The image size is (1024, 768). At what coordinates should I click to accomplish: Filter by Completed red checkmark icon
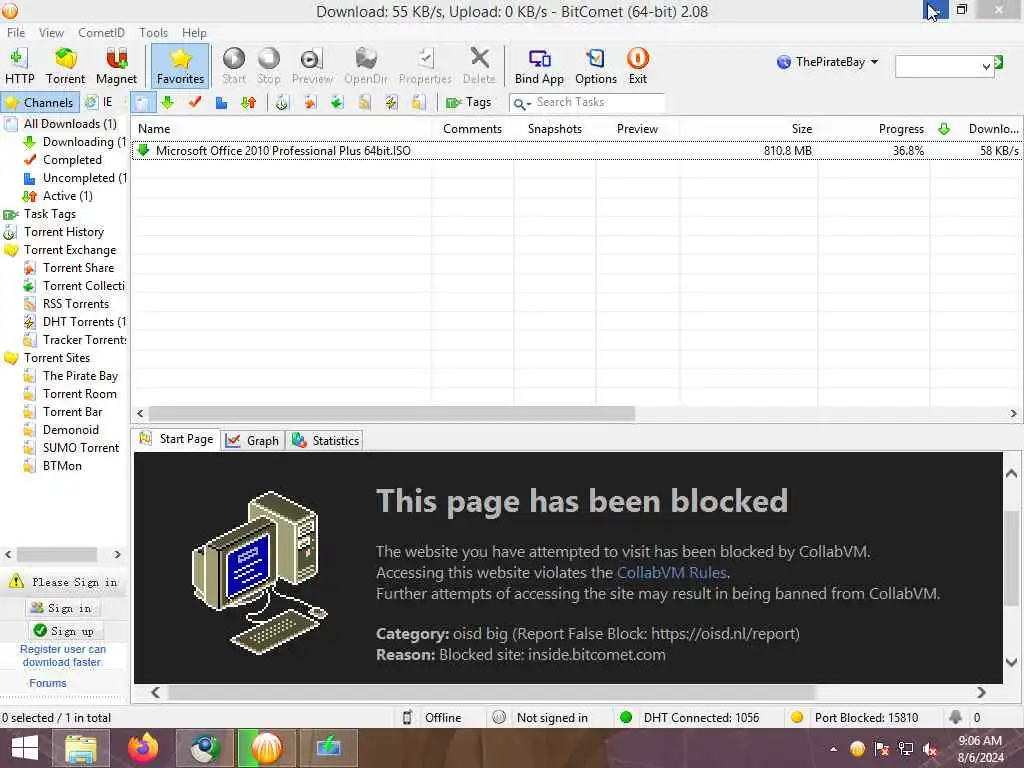(195, 103)
